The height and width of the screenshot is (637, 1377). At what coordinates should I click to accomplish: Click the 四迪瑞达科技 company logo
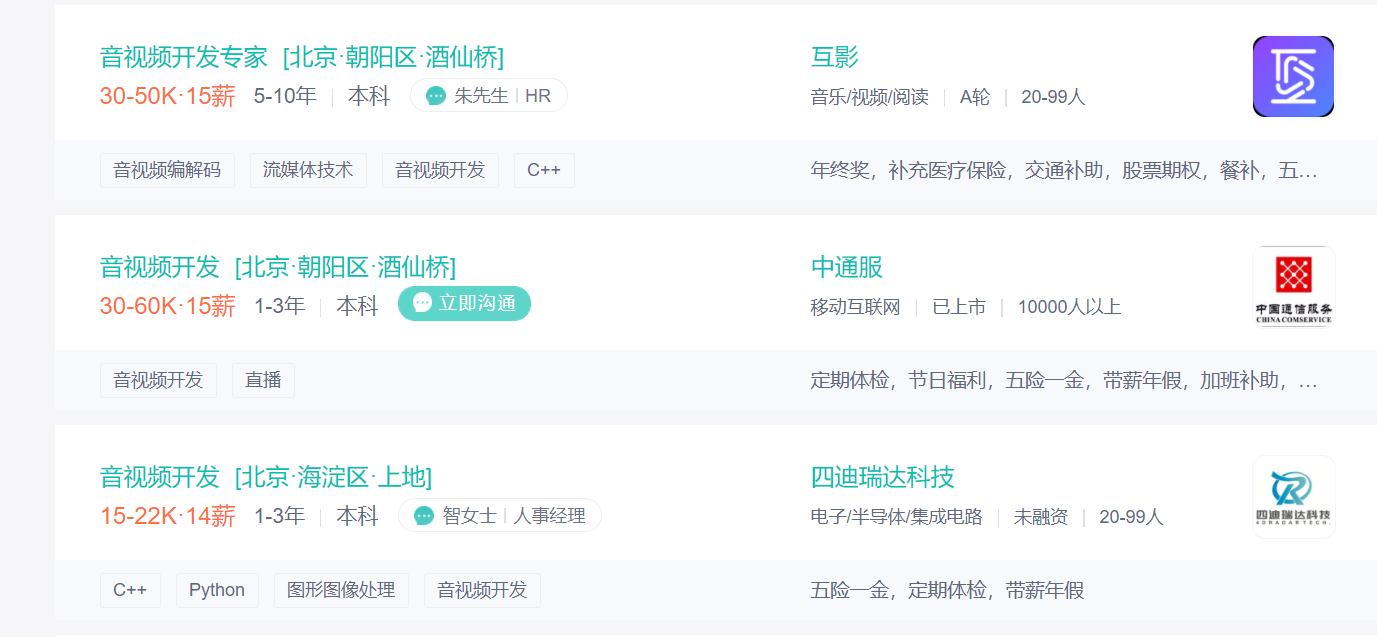[1293, 497]
